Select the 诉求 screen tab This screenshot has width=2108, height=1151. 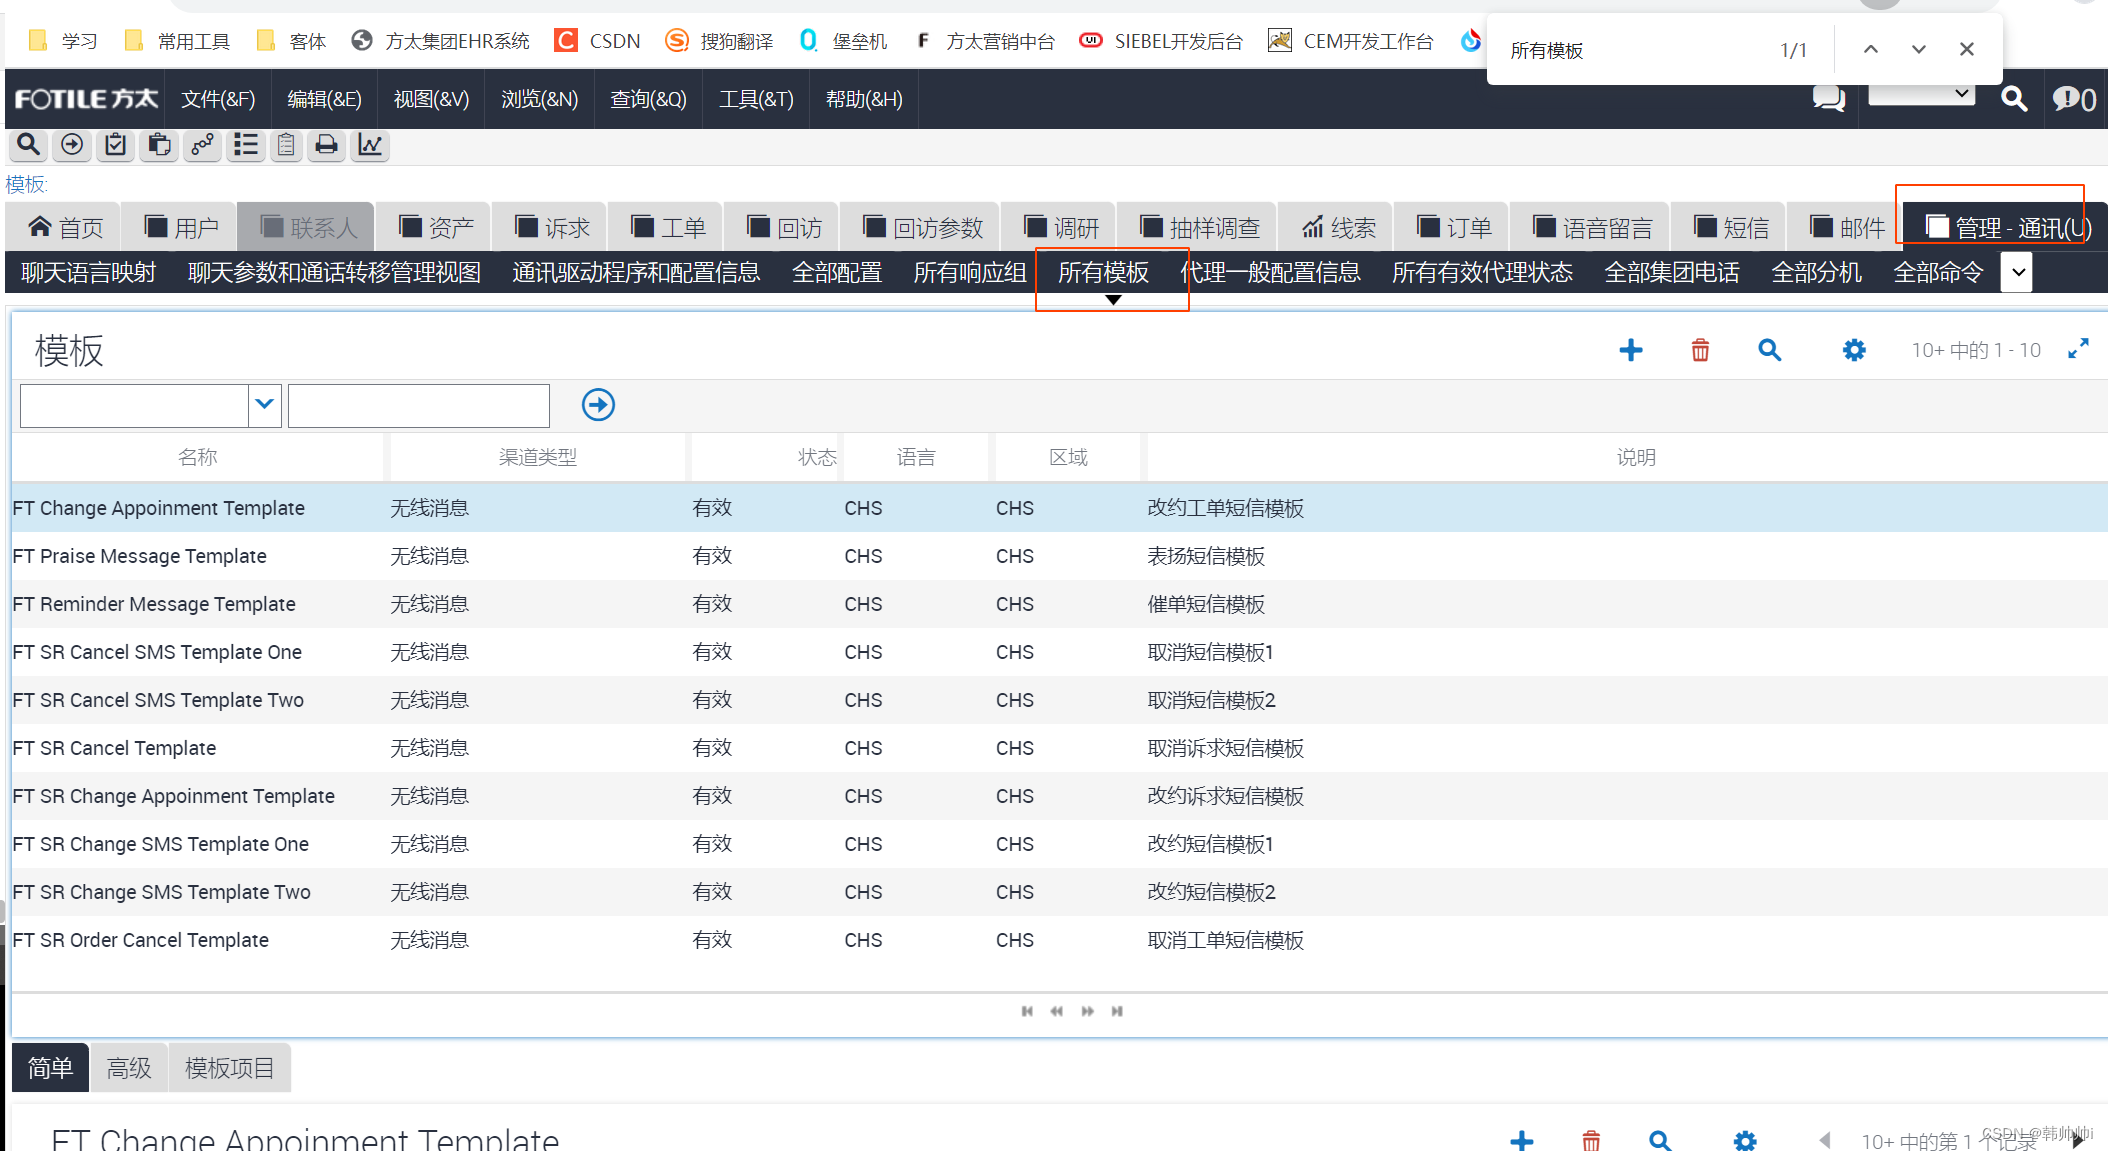click(x=552, y=228)
